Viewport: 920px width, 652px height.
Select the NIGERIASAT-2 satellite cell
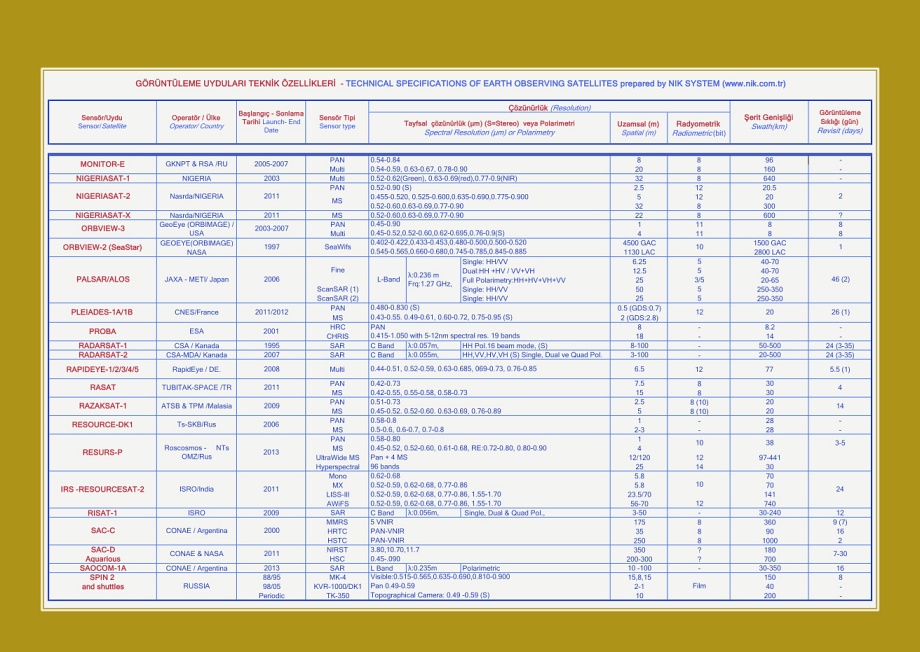click(x=102, y=196)
